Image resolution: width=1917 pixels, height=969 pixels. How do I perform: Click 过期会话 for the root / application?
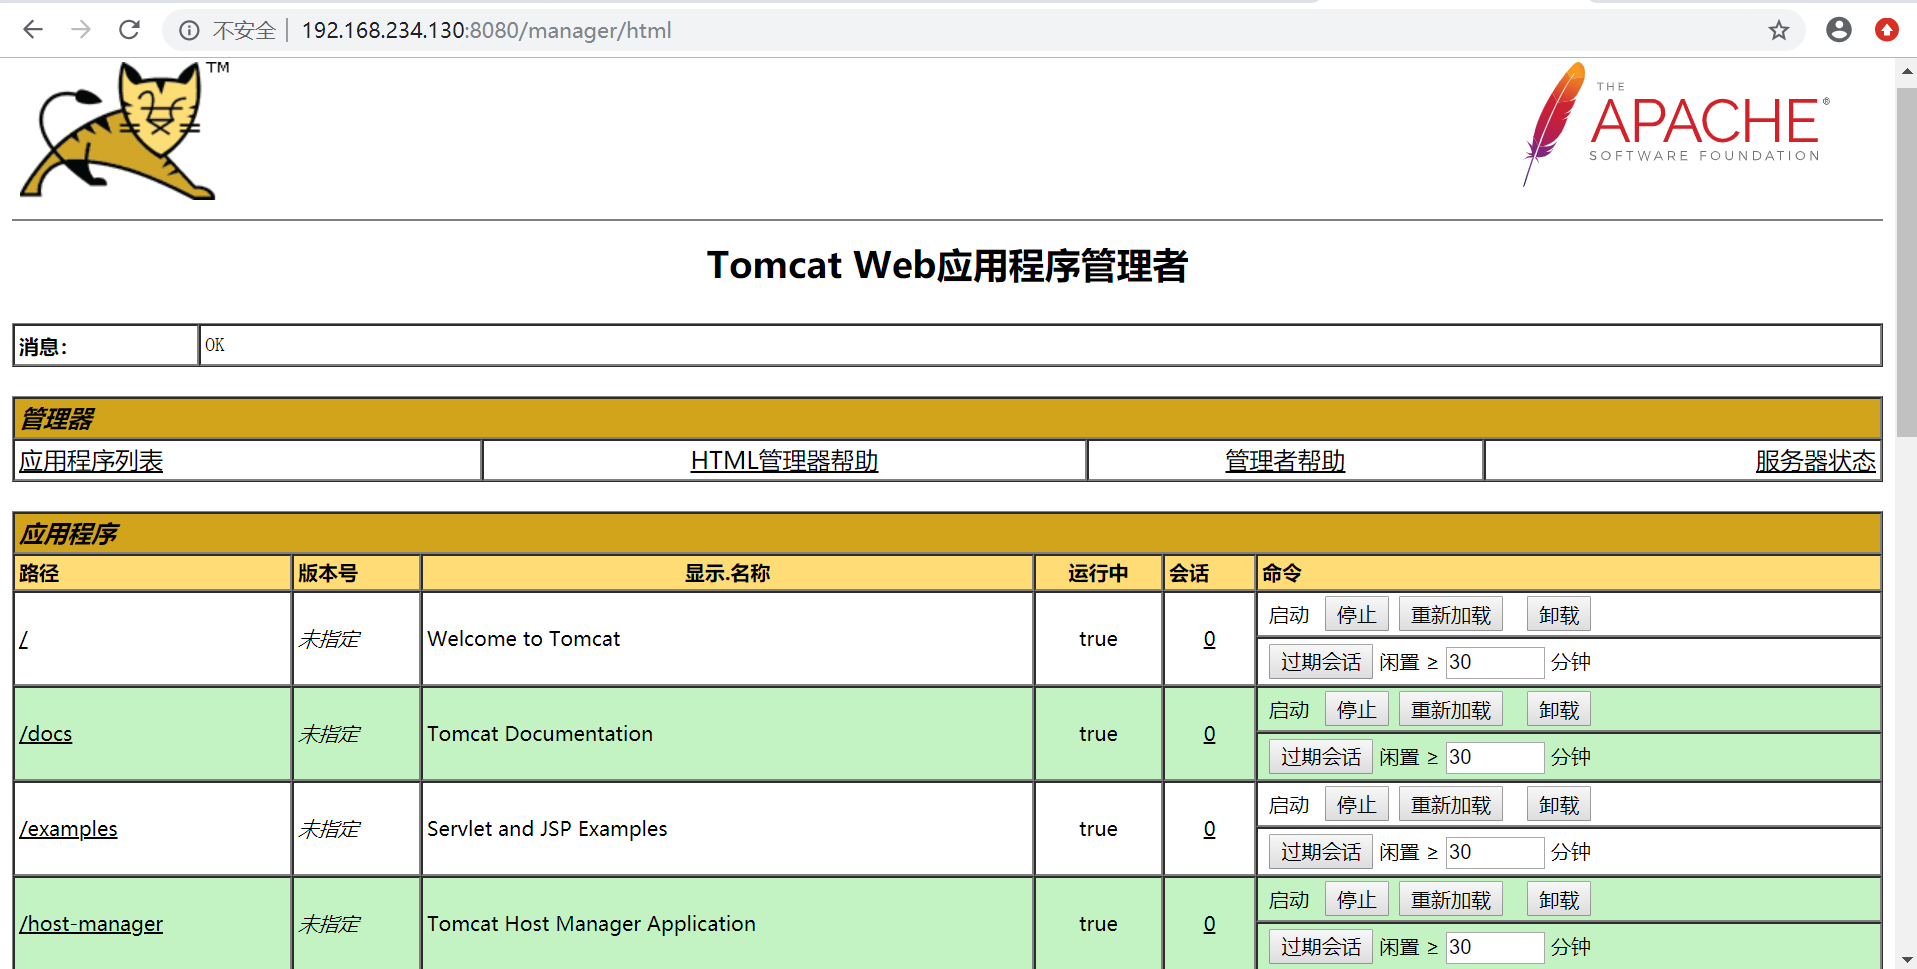pyautogui.click(x=1320, y=662)
